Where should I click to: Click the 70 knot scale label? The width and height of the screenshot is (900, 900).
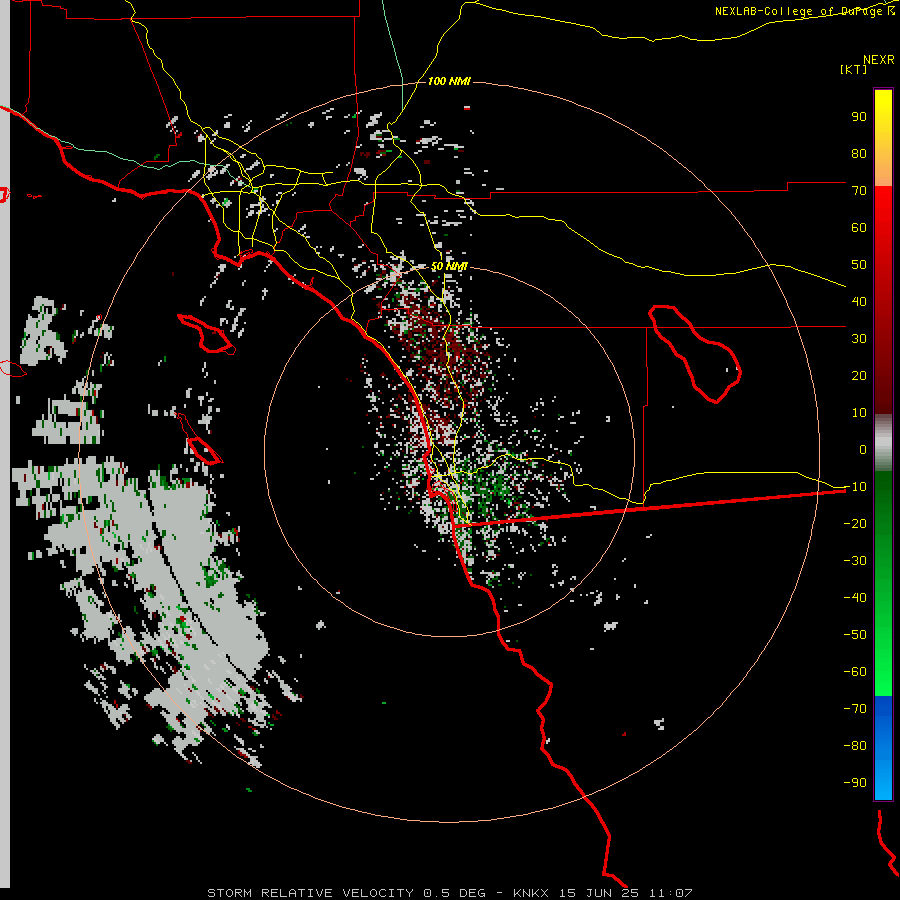point(859,191)
